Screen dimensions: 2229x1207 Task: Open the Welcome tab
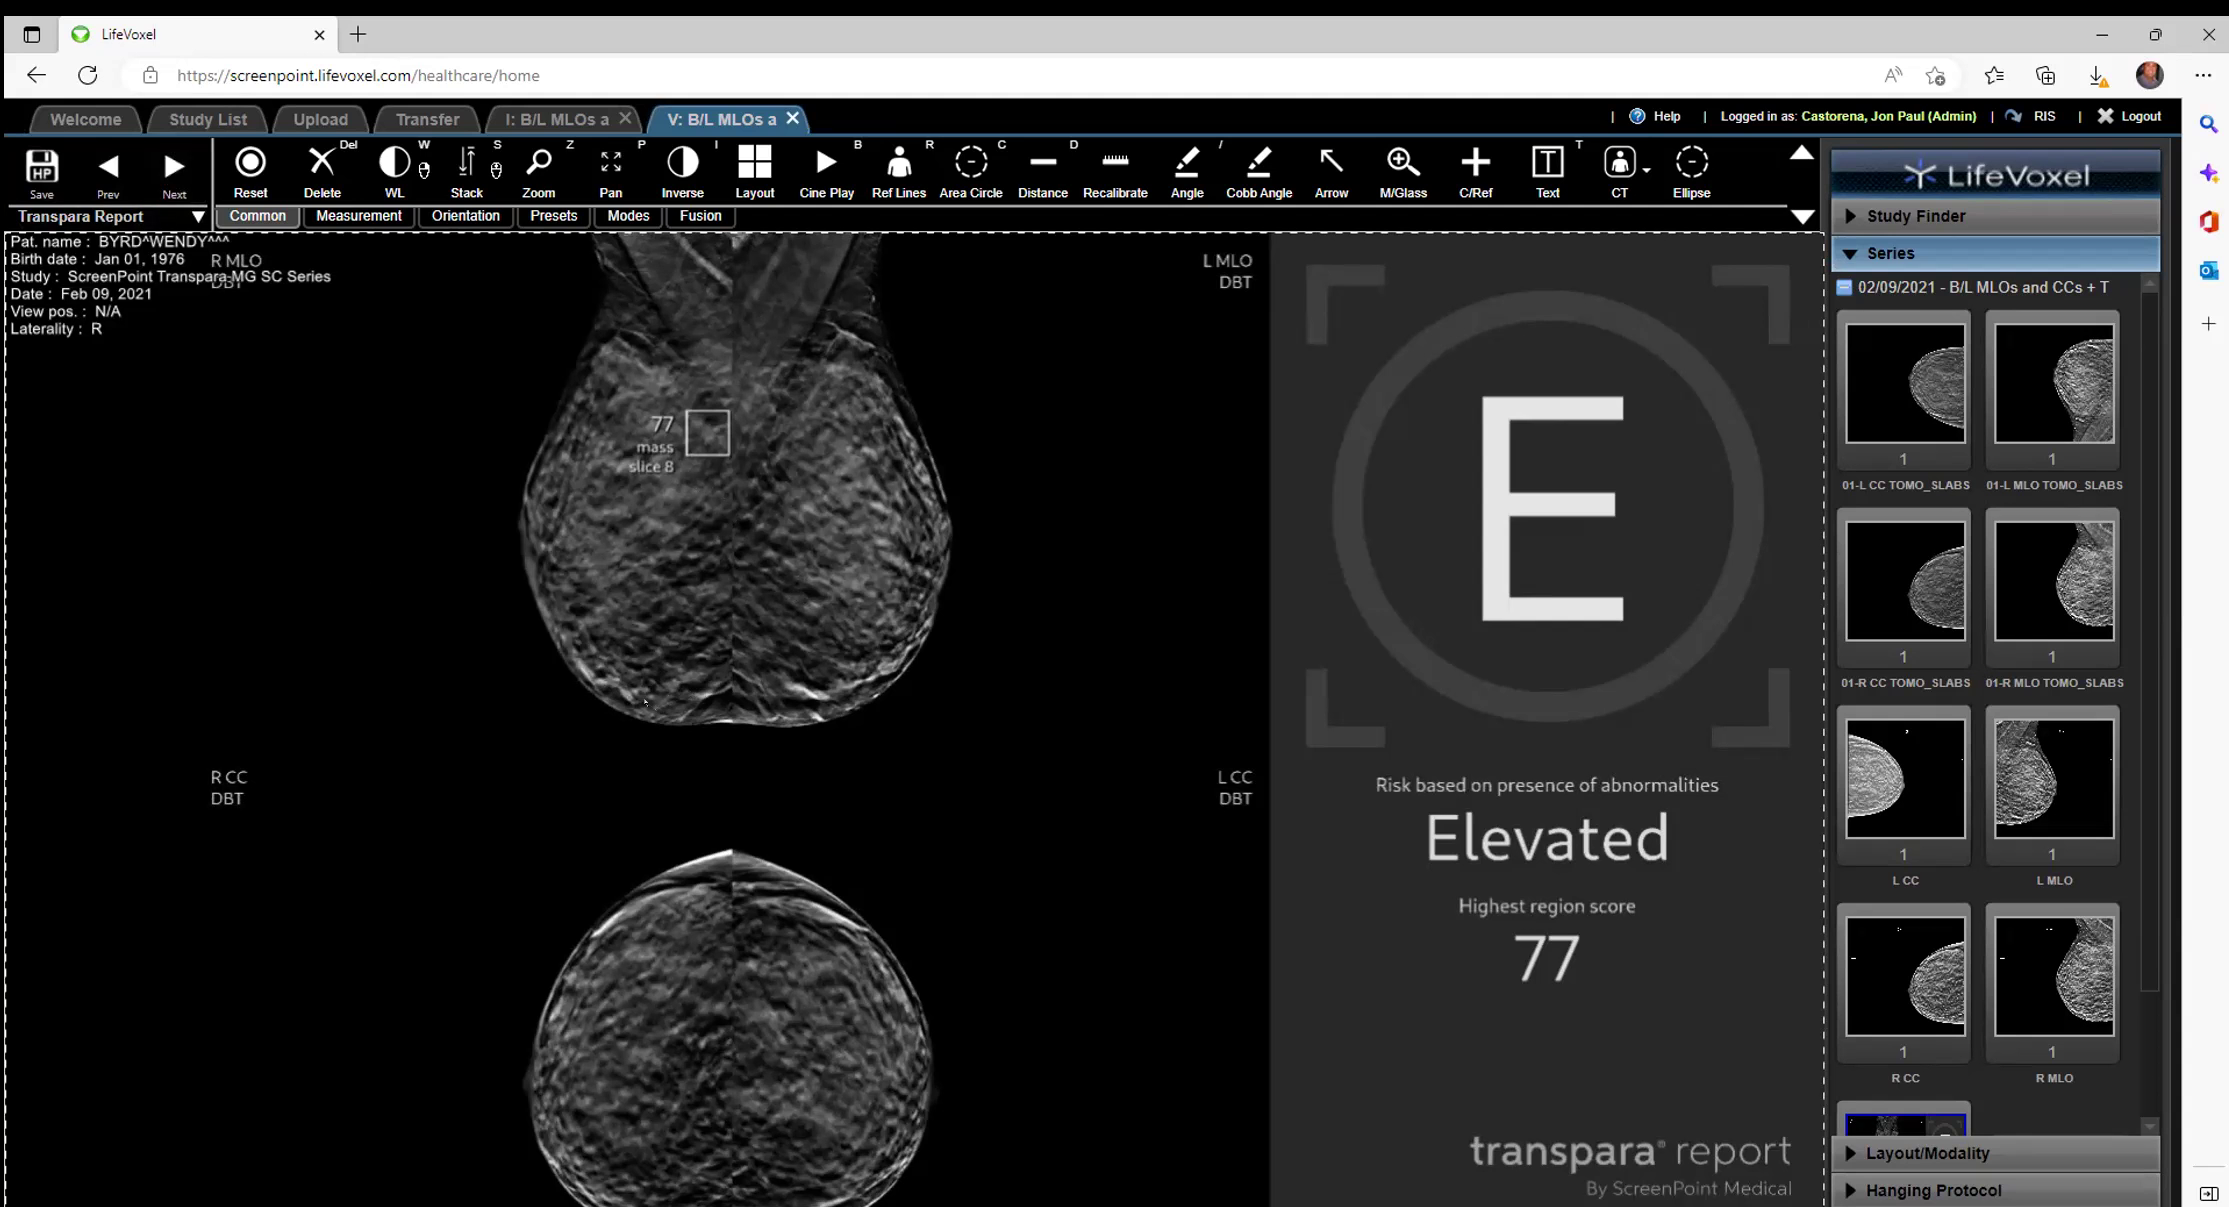click(x=86, y=119)
